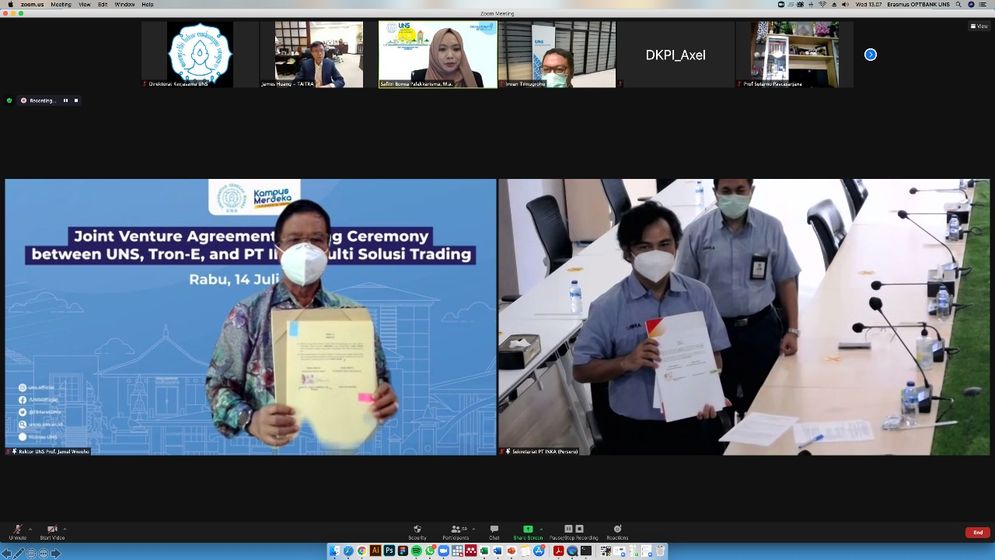995x560 pixels.
Task: Click Pause/Stop Recording in the toolbar
Action: tap(573, 531)
